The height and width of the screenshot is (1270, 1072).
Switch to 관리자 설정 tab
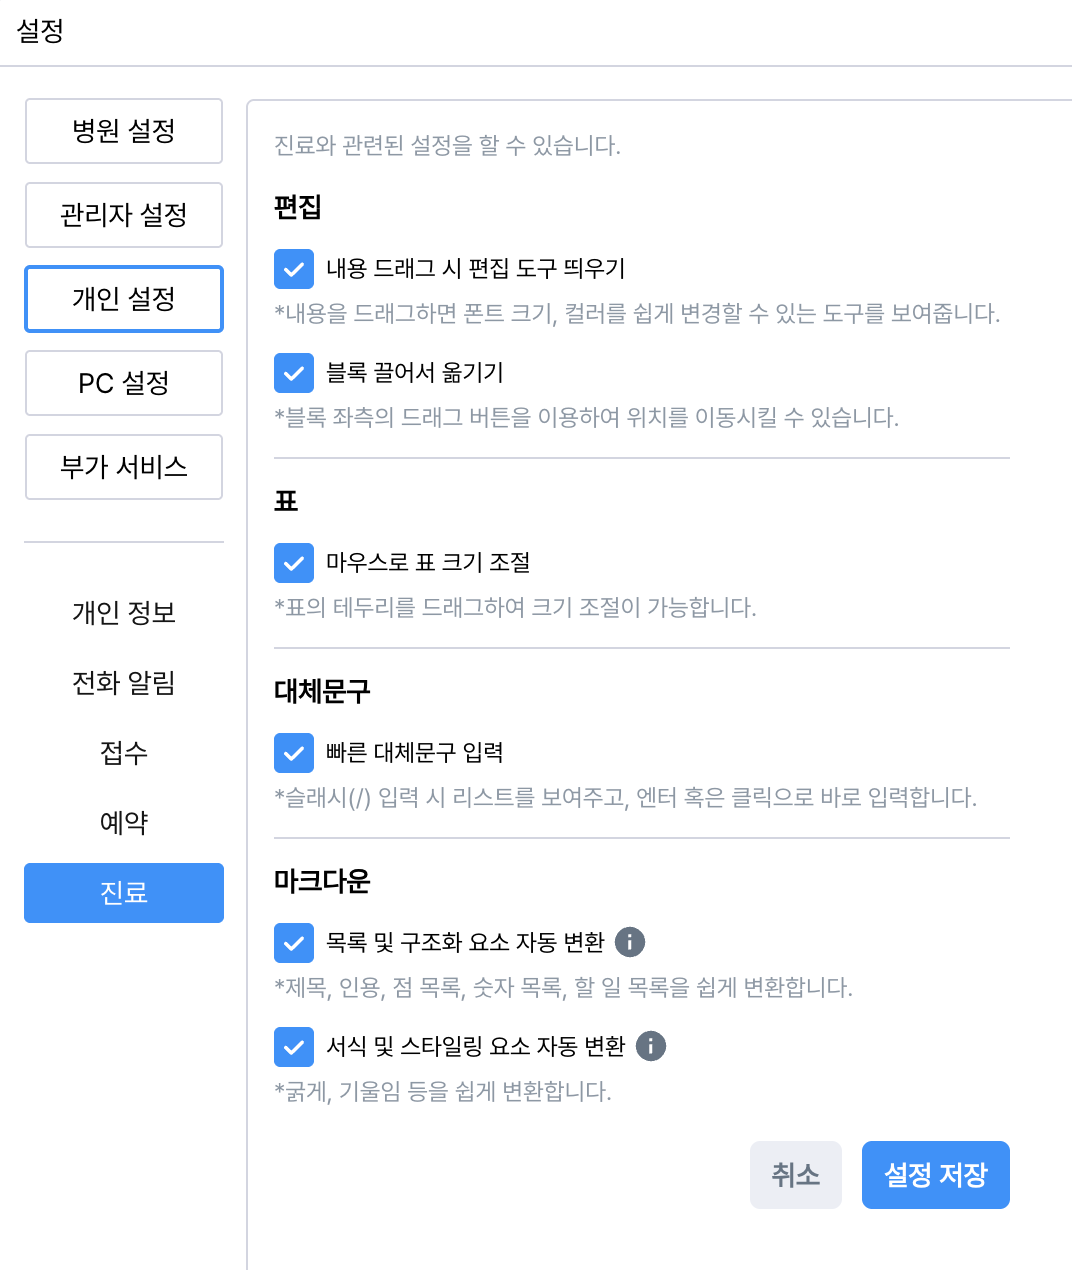124,215
